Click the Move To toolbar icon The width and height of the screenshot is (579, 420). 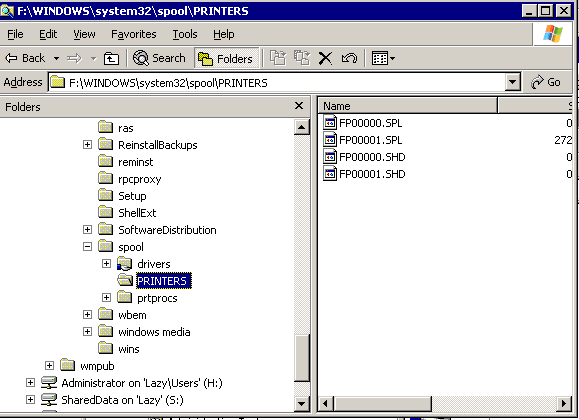(278, 58)
